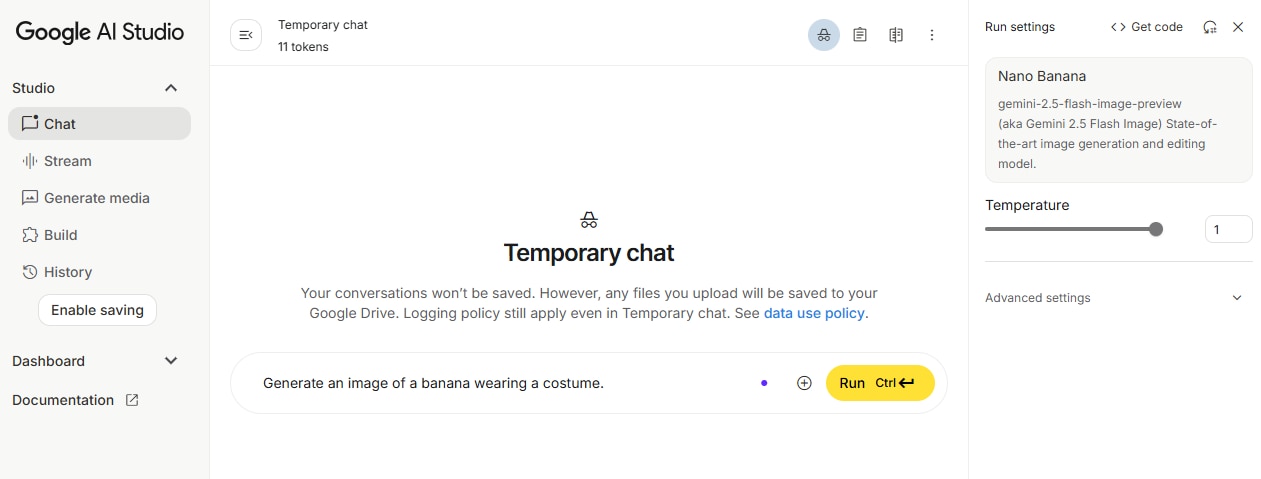Toggle the temporary chat incognito icon
The width and height of the screenshot is (1261, 479).
(824, 35)
